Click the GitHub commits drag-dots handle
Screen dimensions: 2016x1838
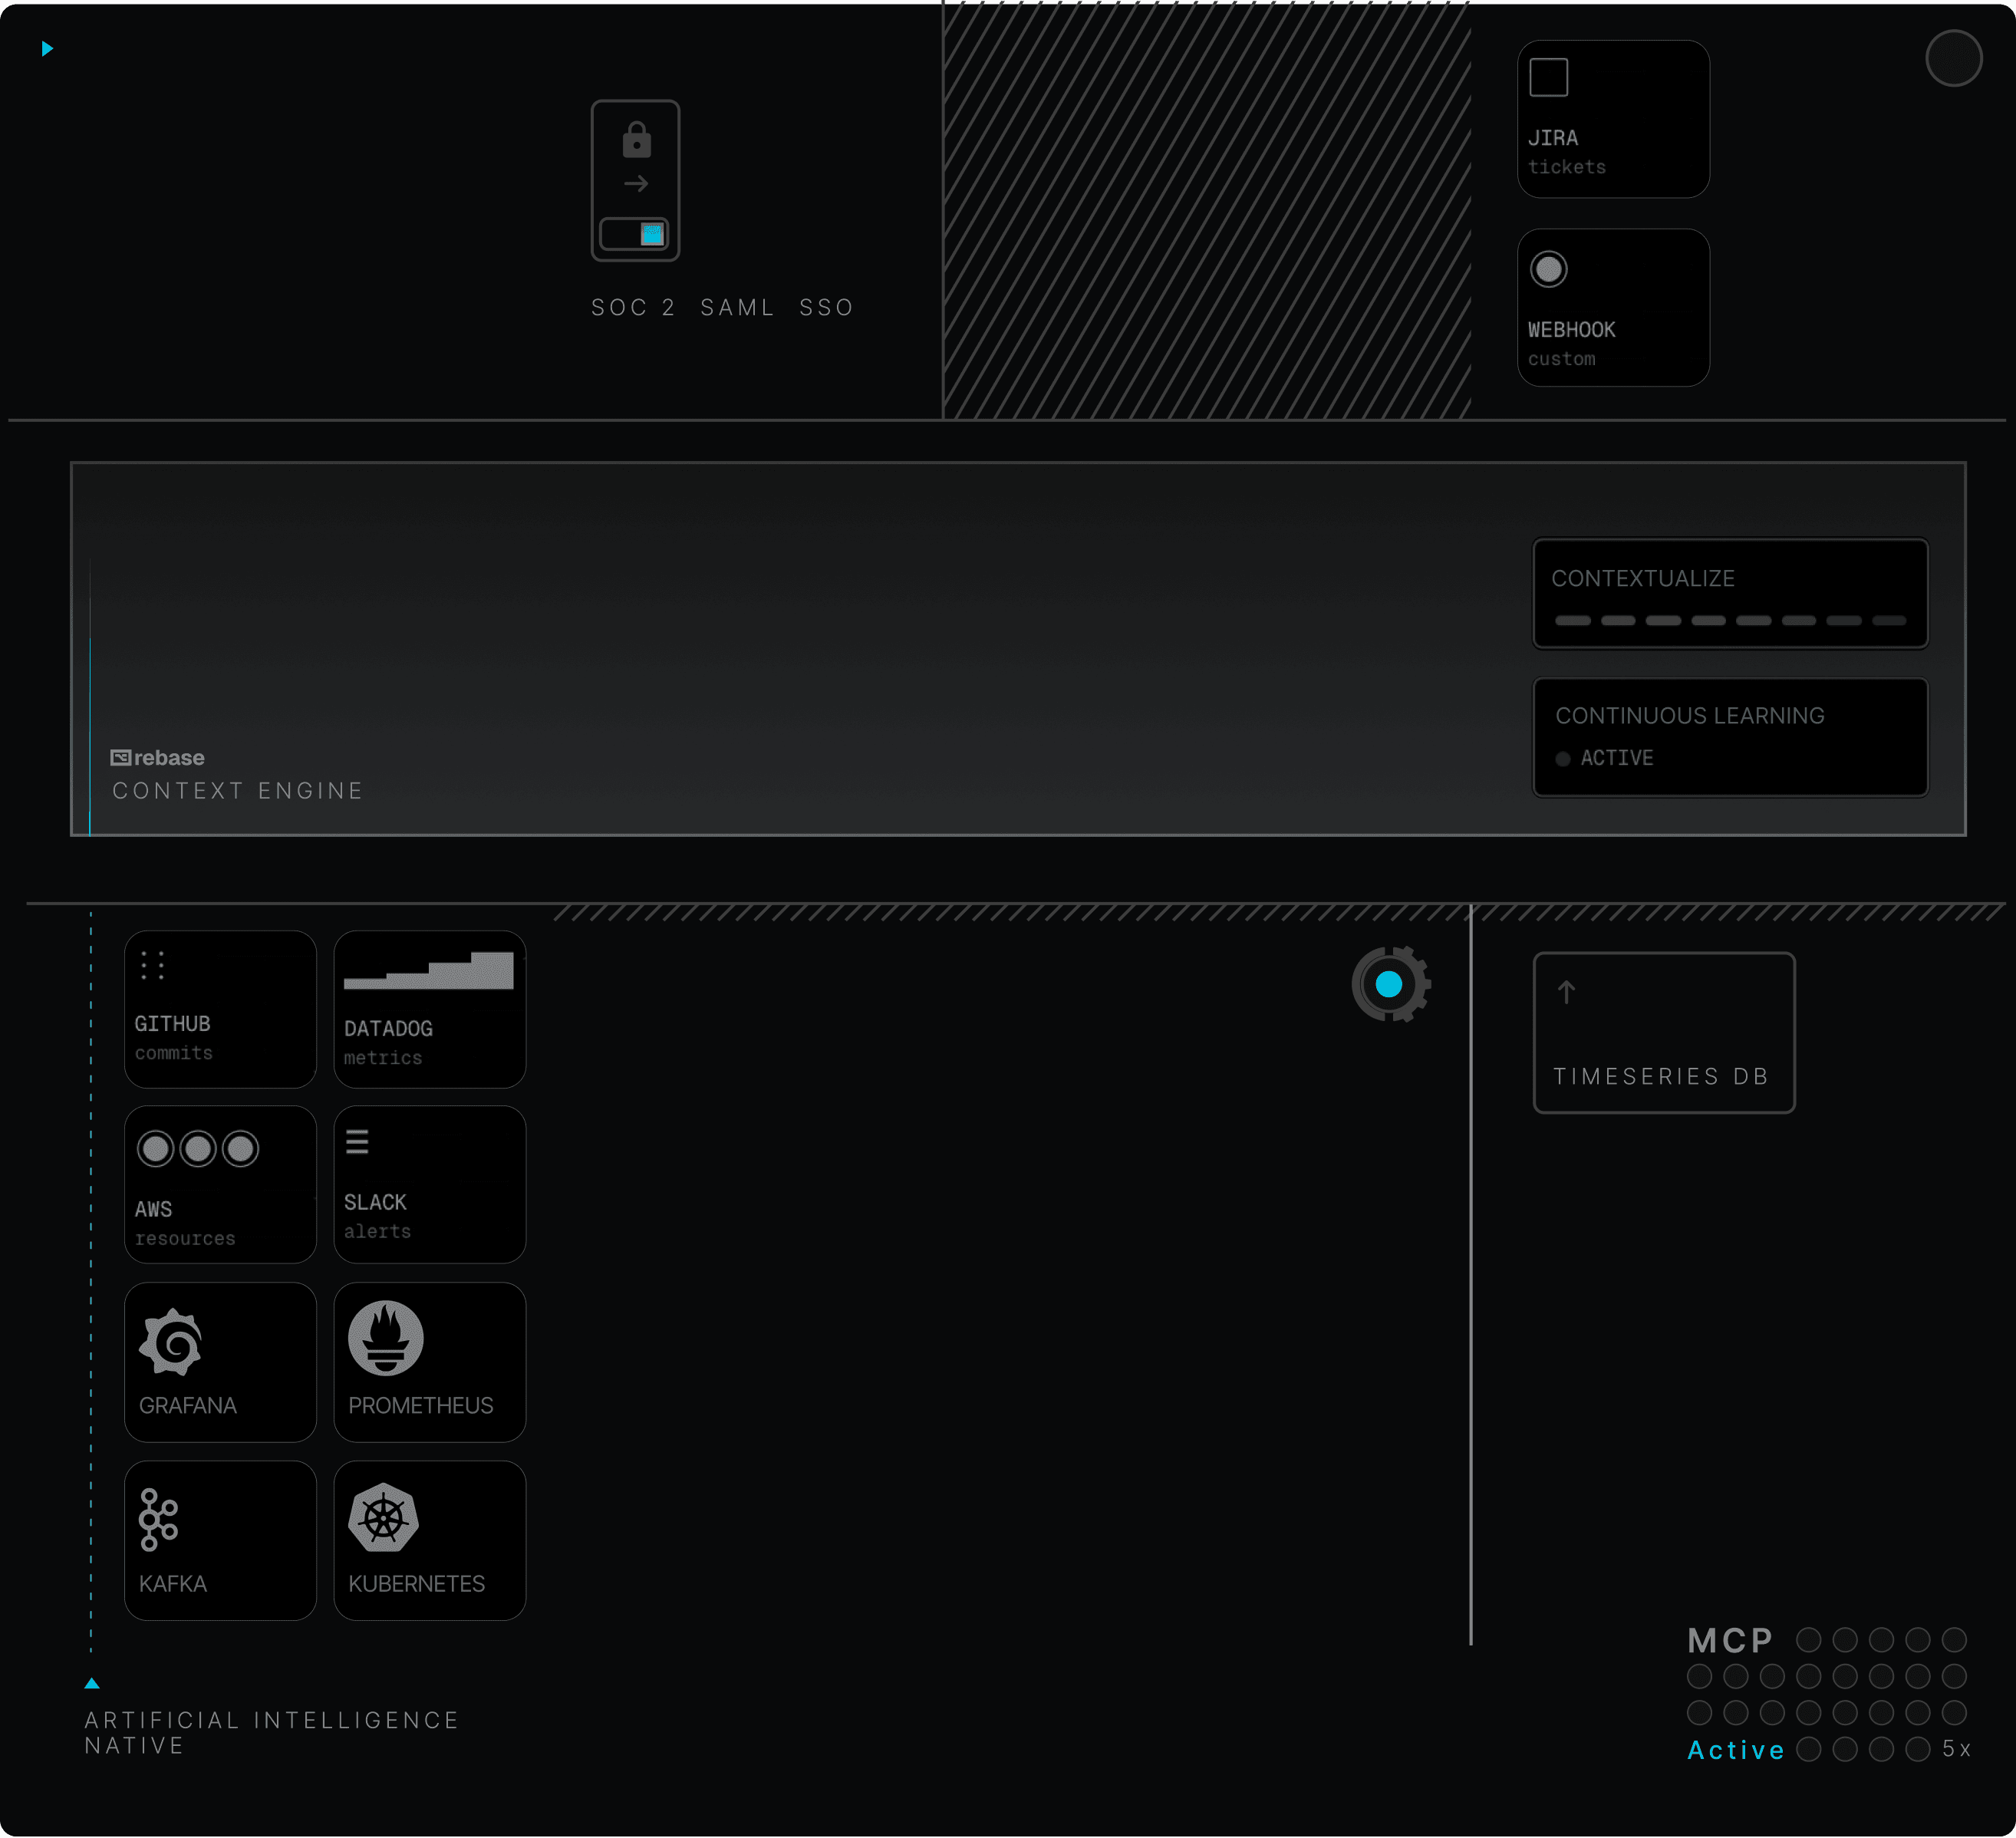tap(152, 965)
